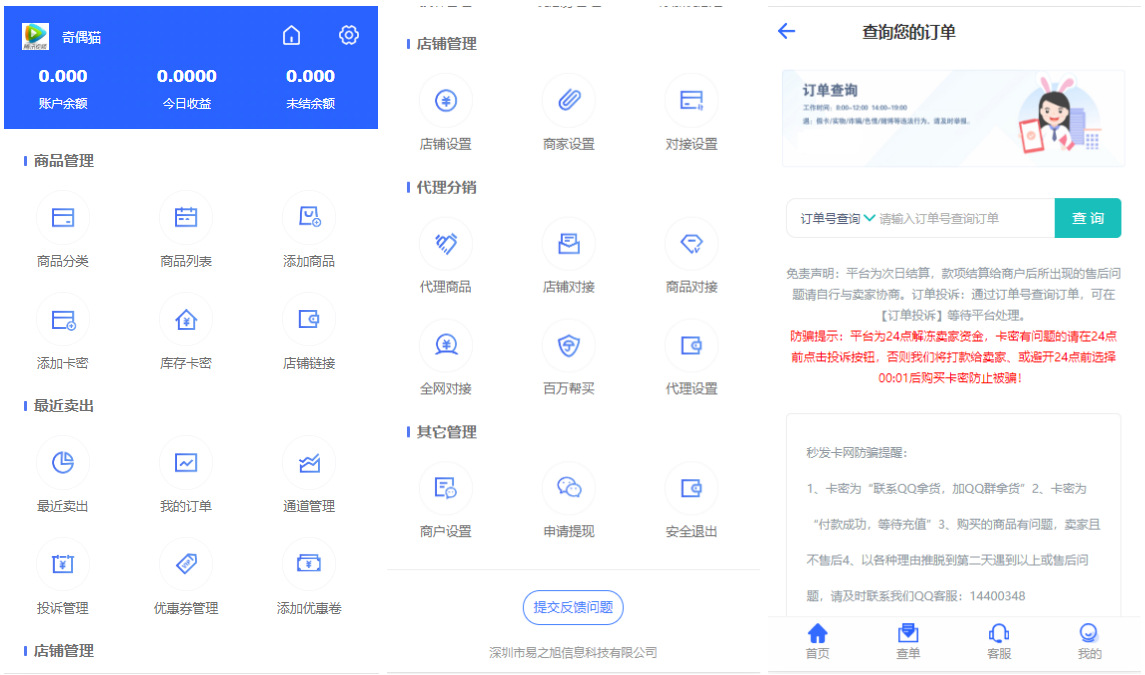Open 最近卖出 pie chart icon
The width and height of the screenshot is (1145, 675).
tap(63, 462)
